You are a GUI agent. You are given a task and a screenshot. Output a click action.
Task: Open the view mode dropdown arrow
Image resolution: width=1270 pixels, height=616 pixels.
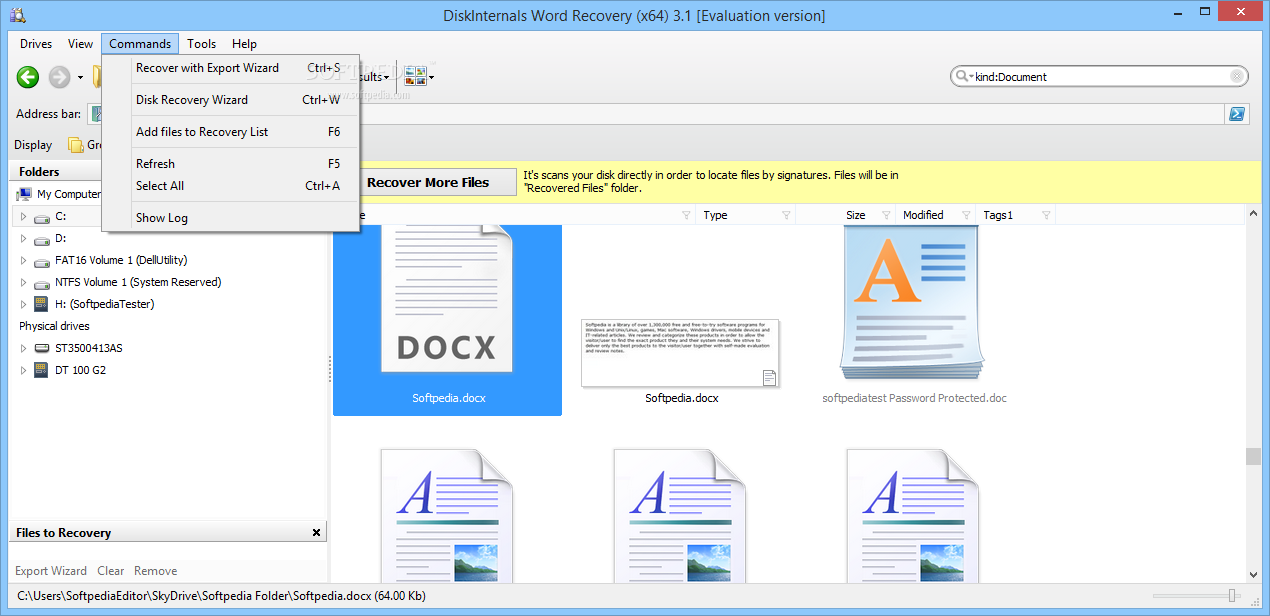[x=432, y=77]
